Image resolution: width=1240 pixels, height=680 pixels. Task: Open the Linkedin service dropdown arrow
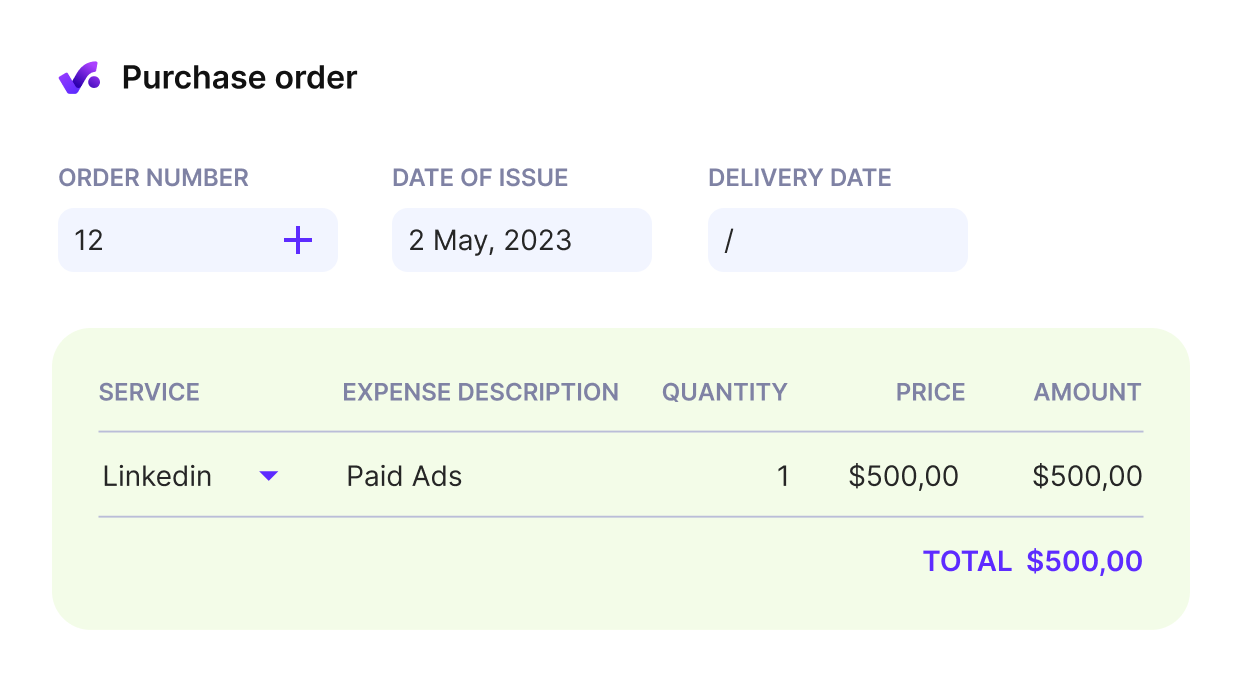[x=268, y=476]
